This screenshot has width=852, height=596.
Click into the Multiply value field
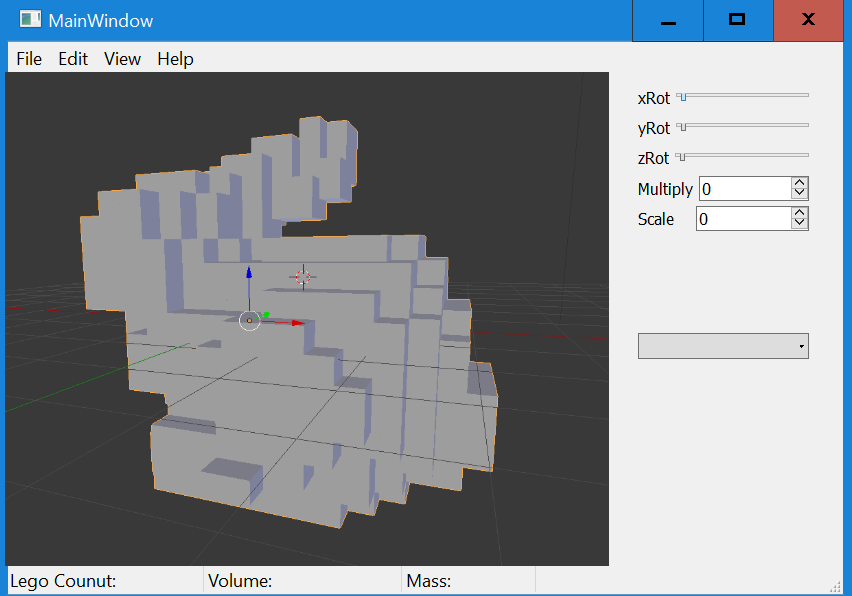pos(744,189)
